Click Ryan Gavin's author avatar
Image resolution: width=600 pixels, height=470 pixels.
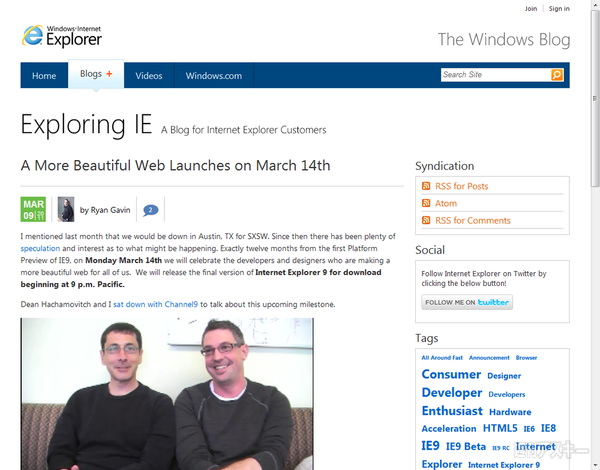click(x=66, y=209)
